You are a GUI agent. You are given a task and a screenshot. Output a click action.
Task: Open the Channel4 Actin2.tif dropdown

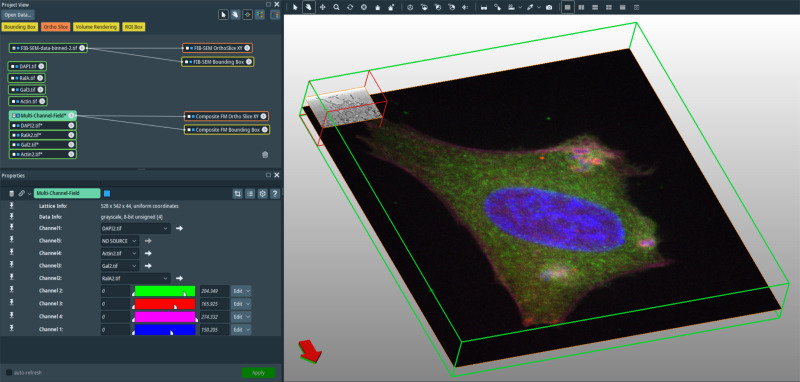tap(119, 253)
